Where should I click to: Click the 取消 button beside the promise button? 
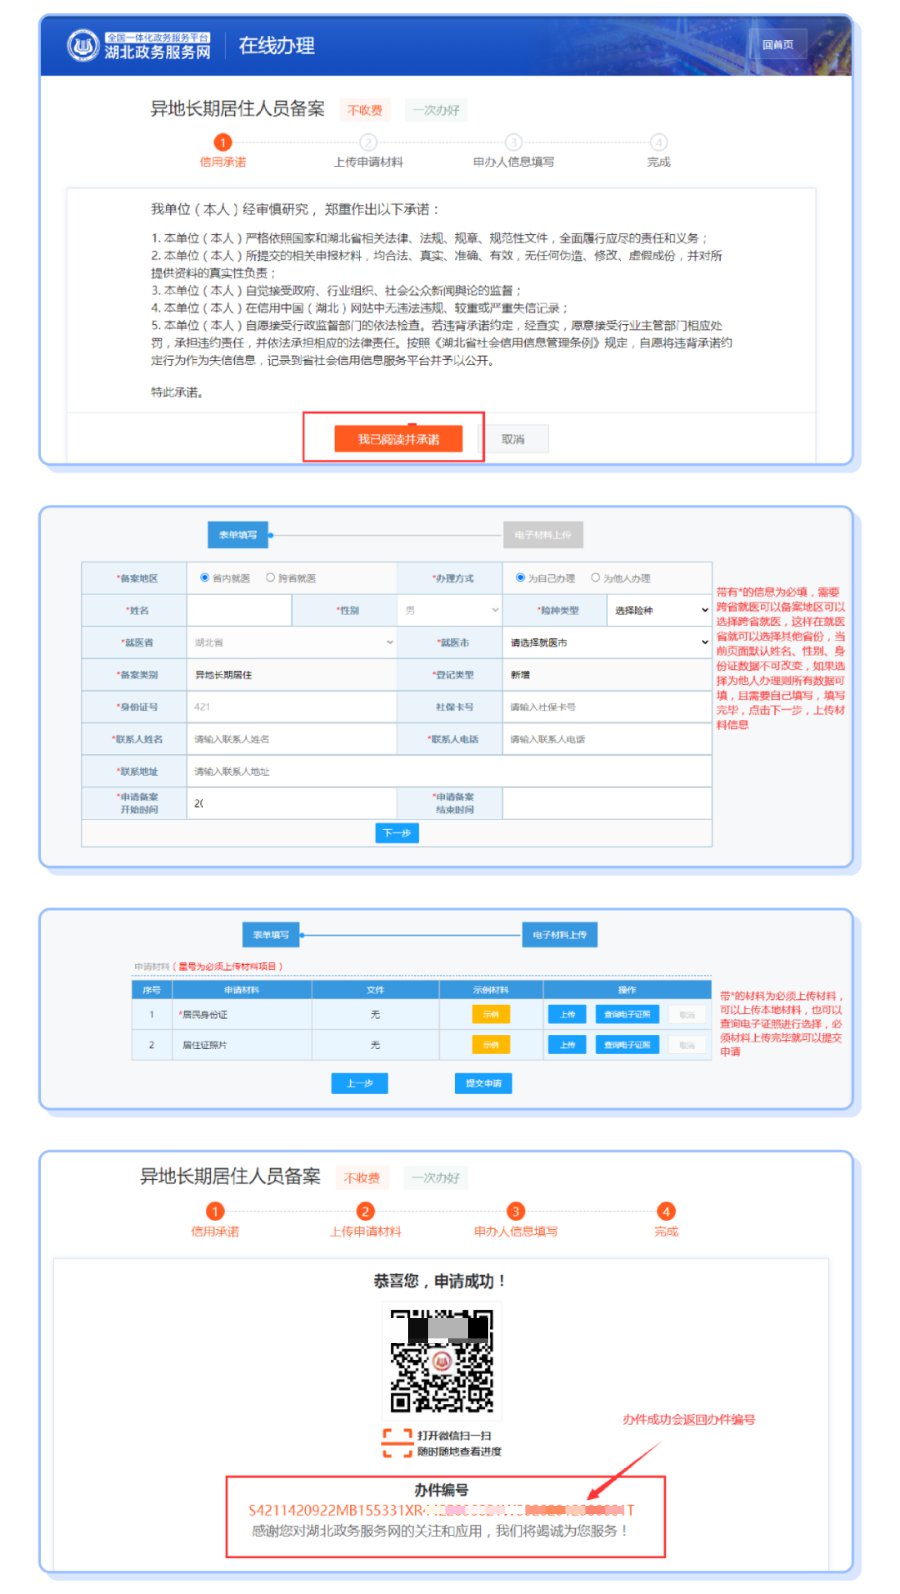coord(513,439)
